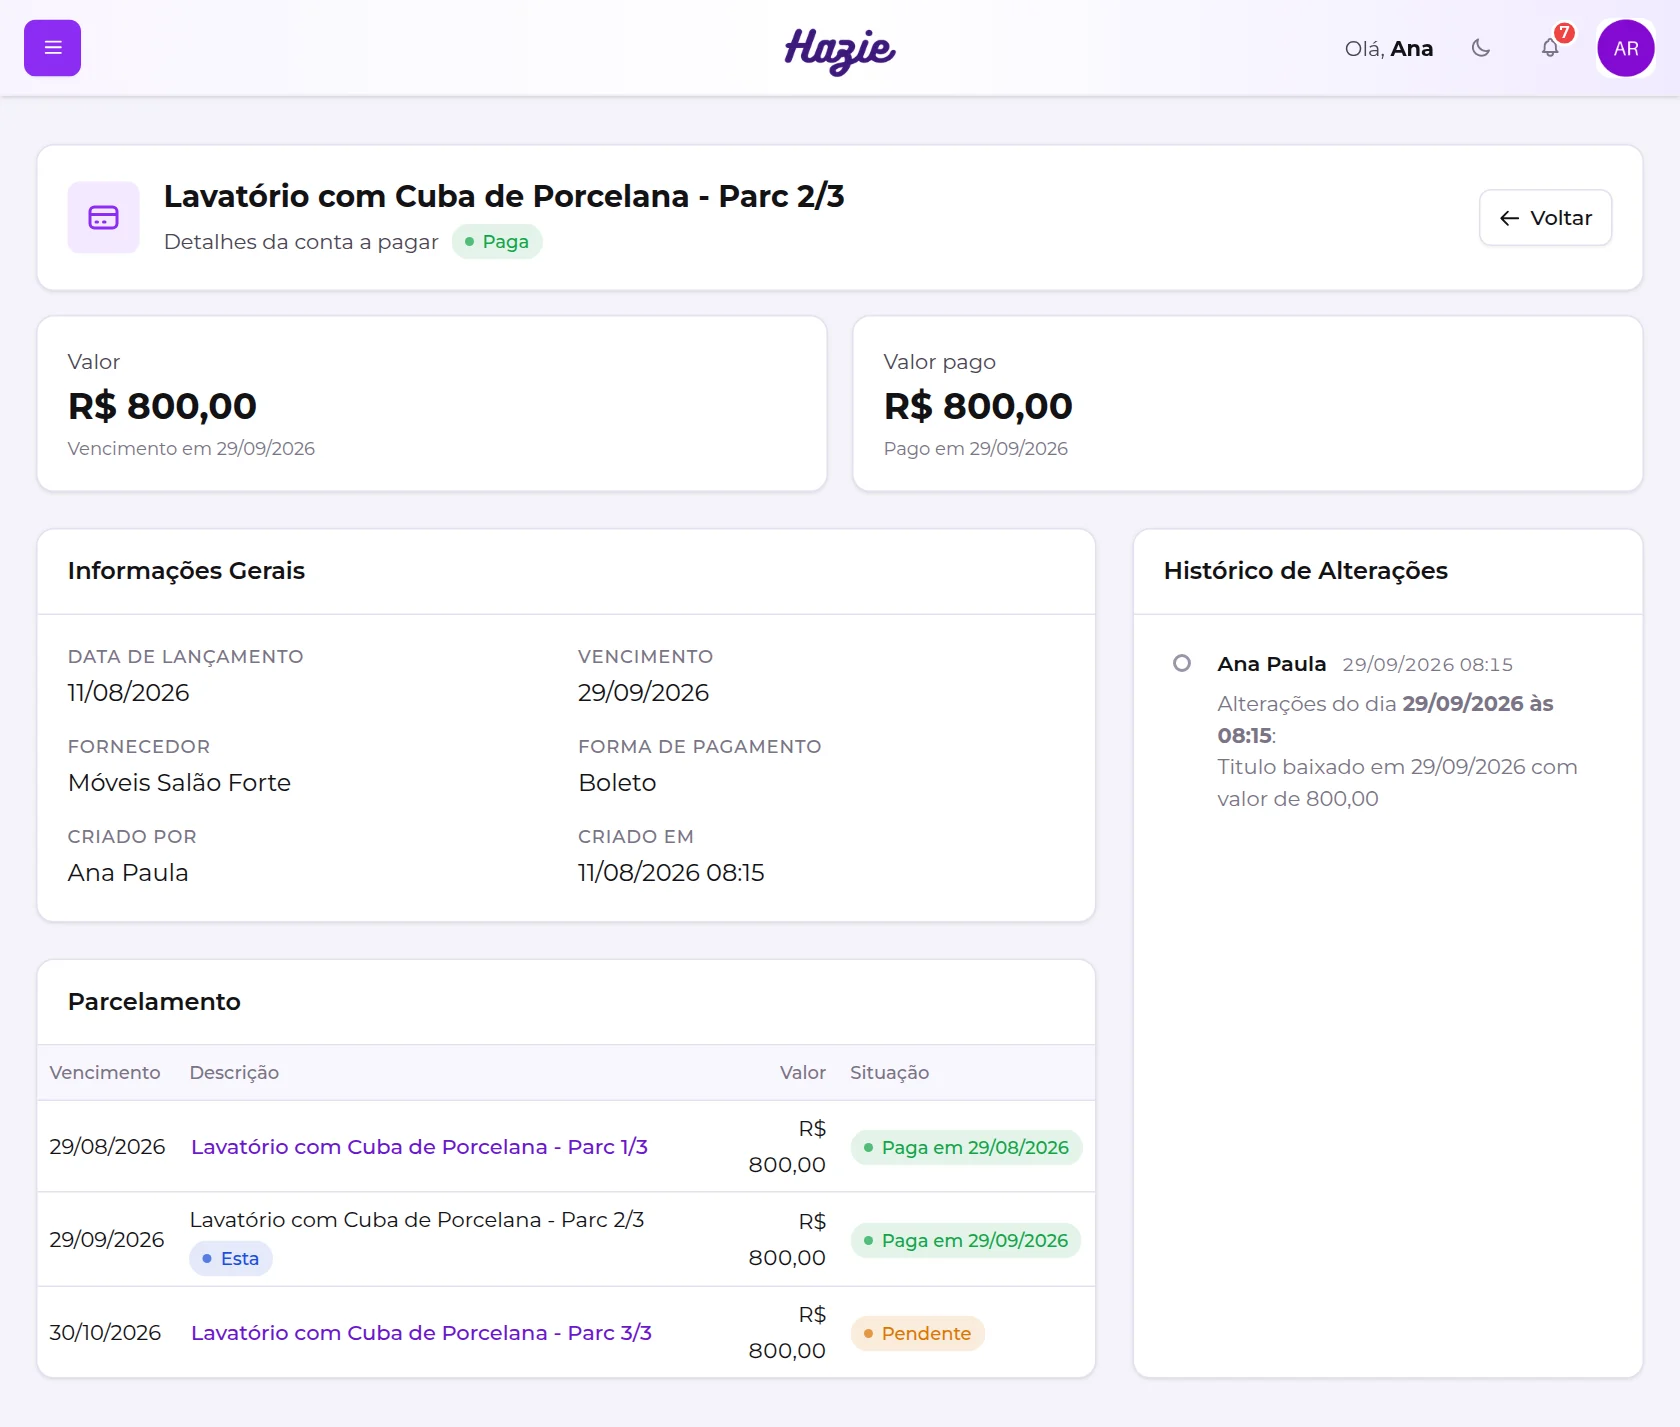The image size is (1680, 1427).
Task: Toggle dark mode moon icon
Action: 1481,48
